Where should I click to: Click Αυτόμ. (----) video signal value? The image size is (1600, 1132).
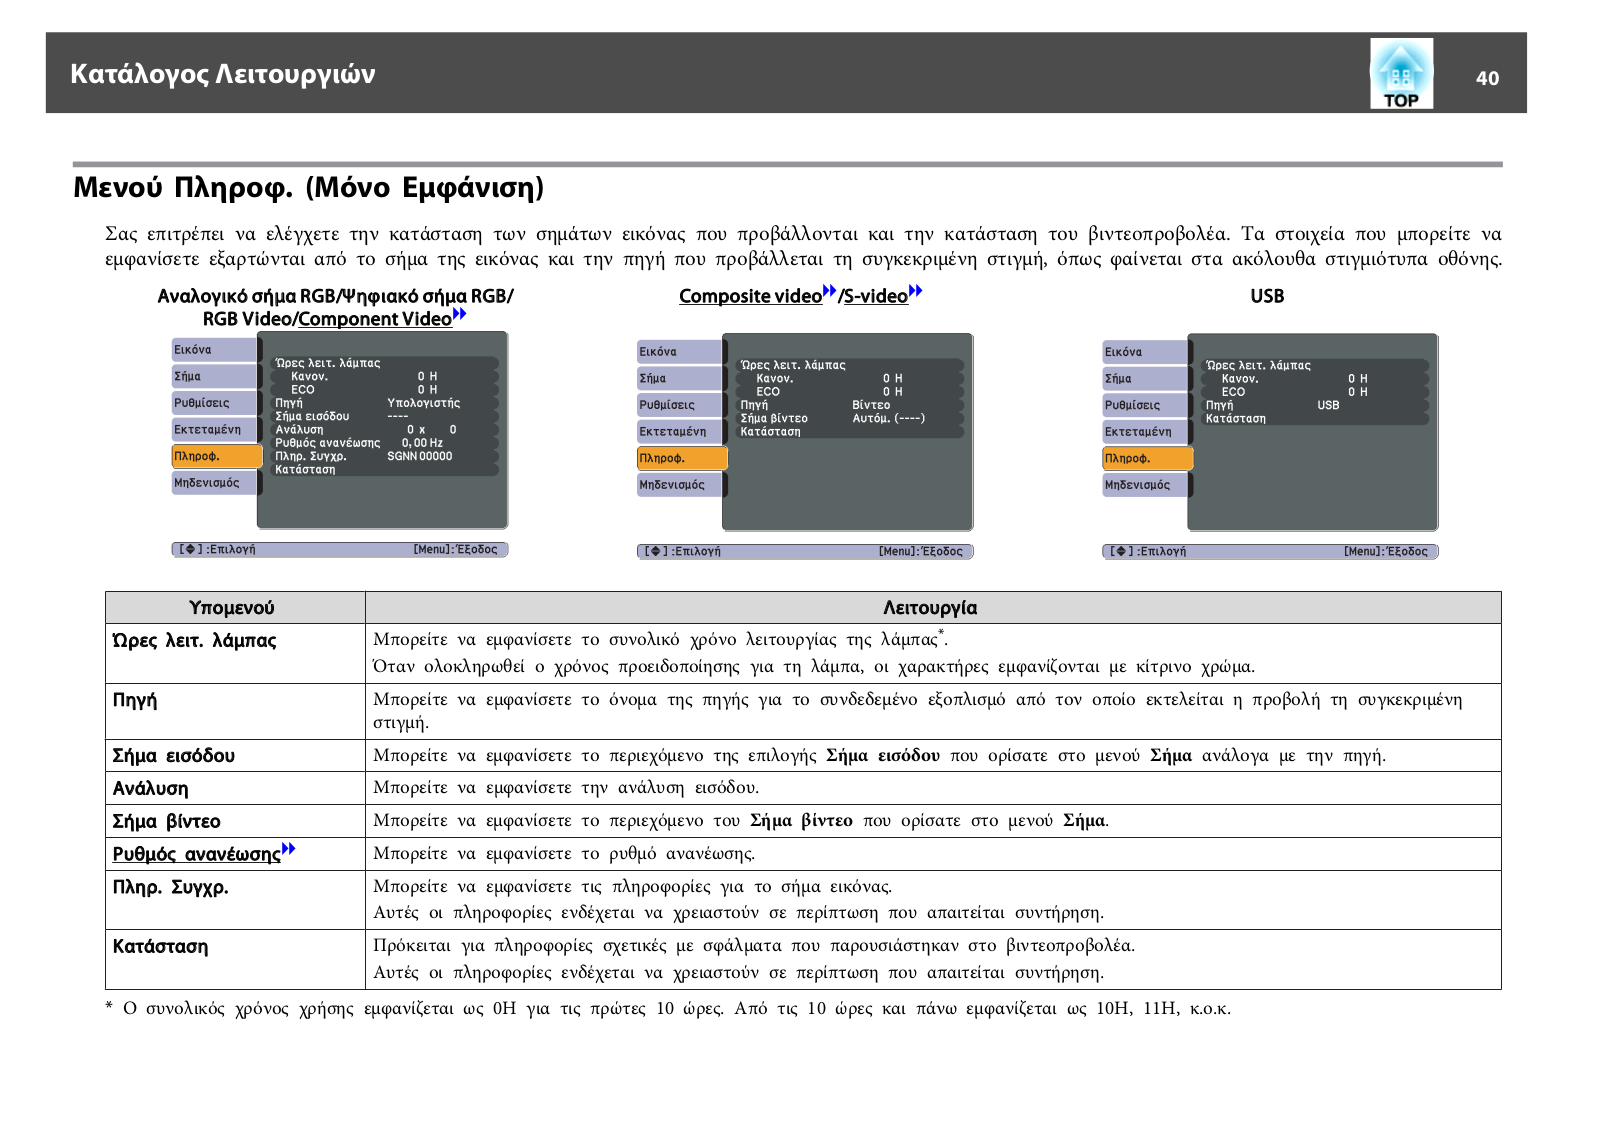point(889,418)
